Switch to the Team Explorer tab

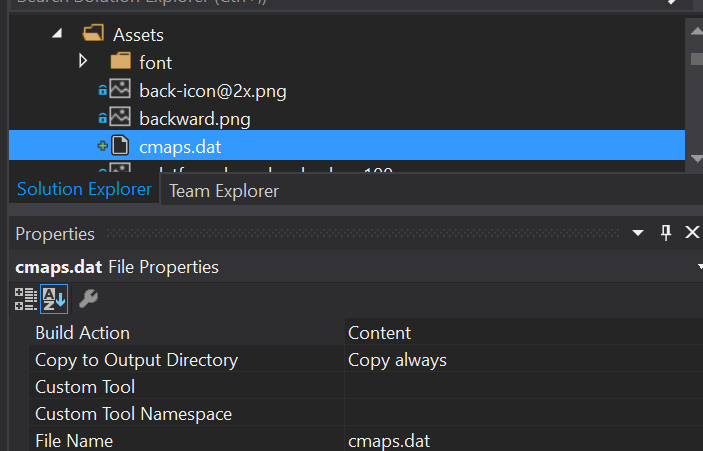[x=224, y=190]
